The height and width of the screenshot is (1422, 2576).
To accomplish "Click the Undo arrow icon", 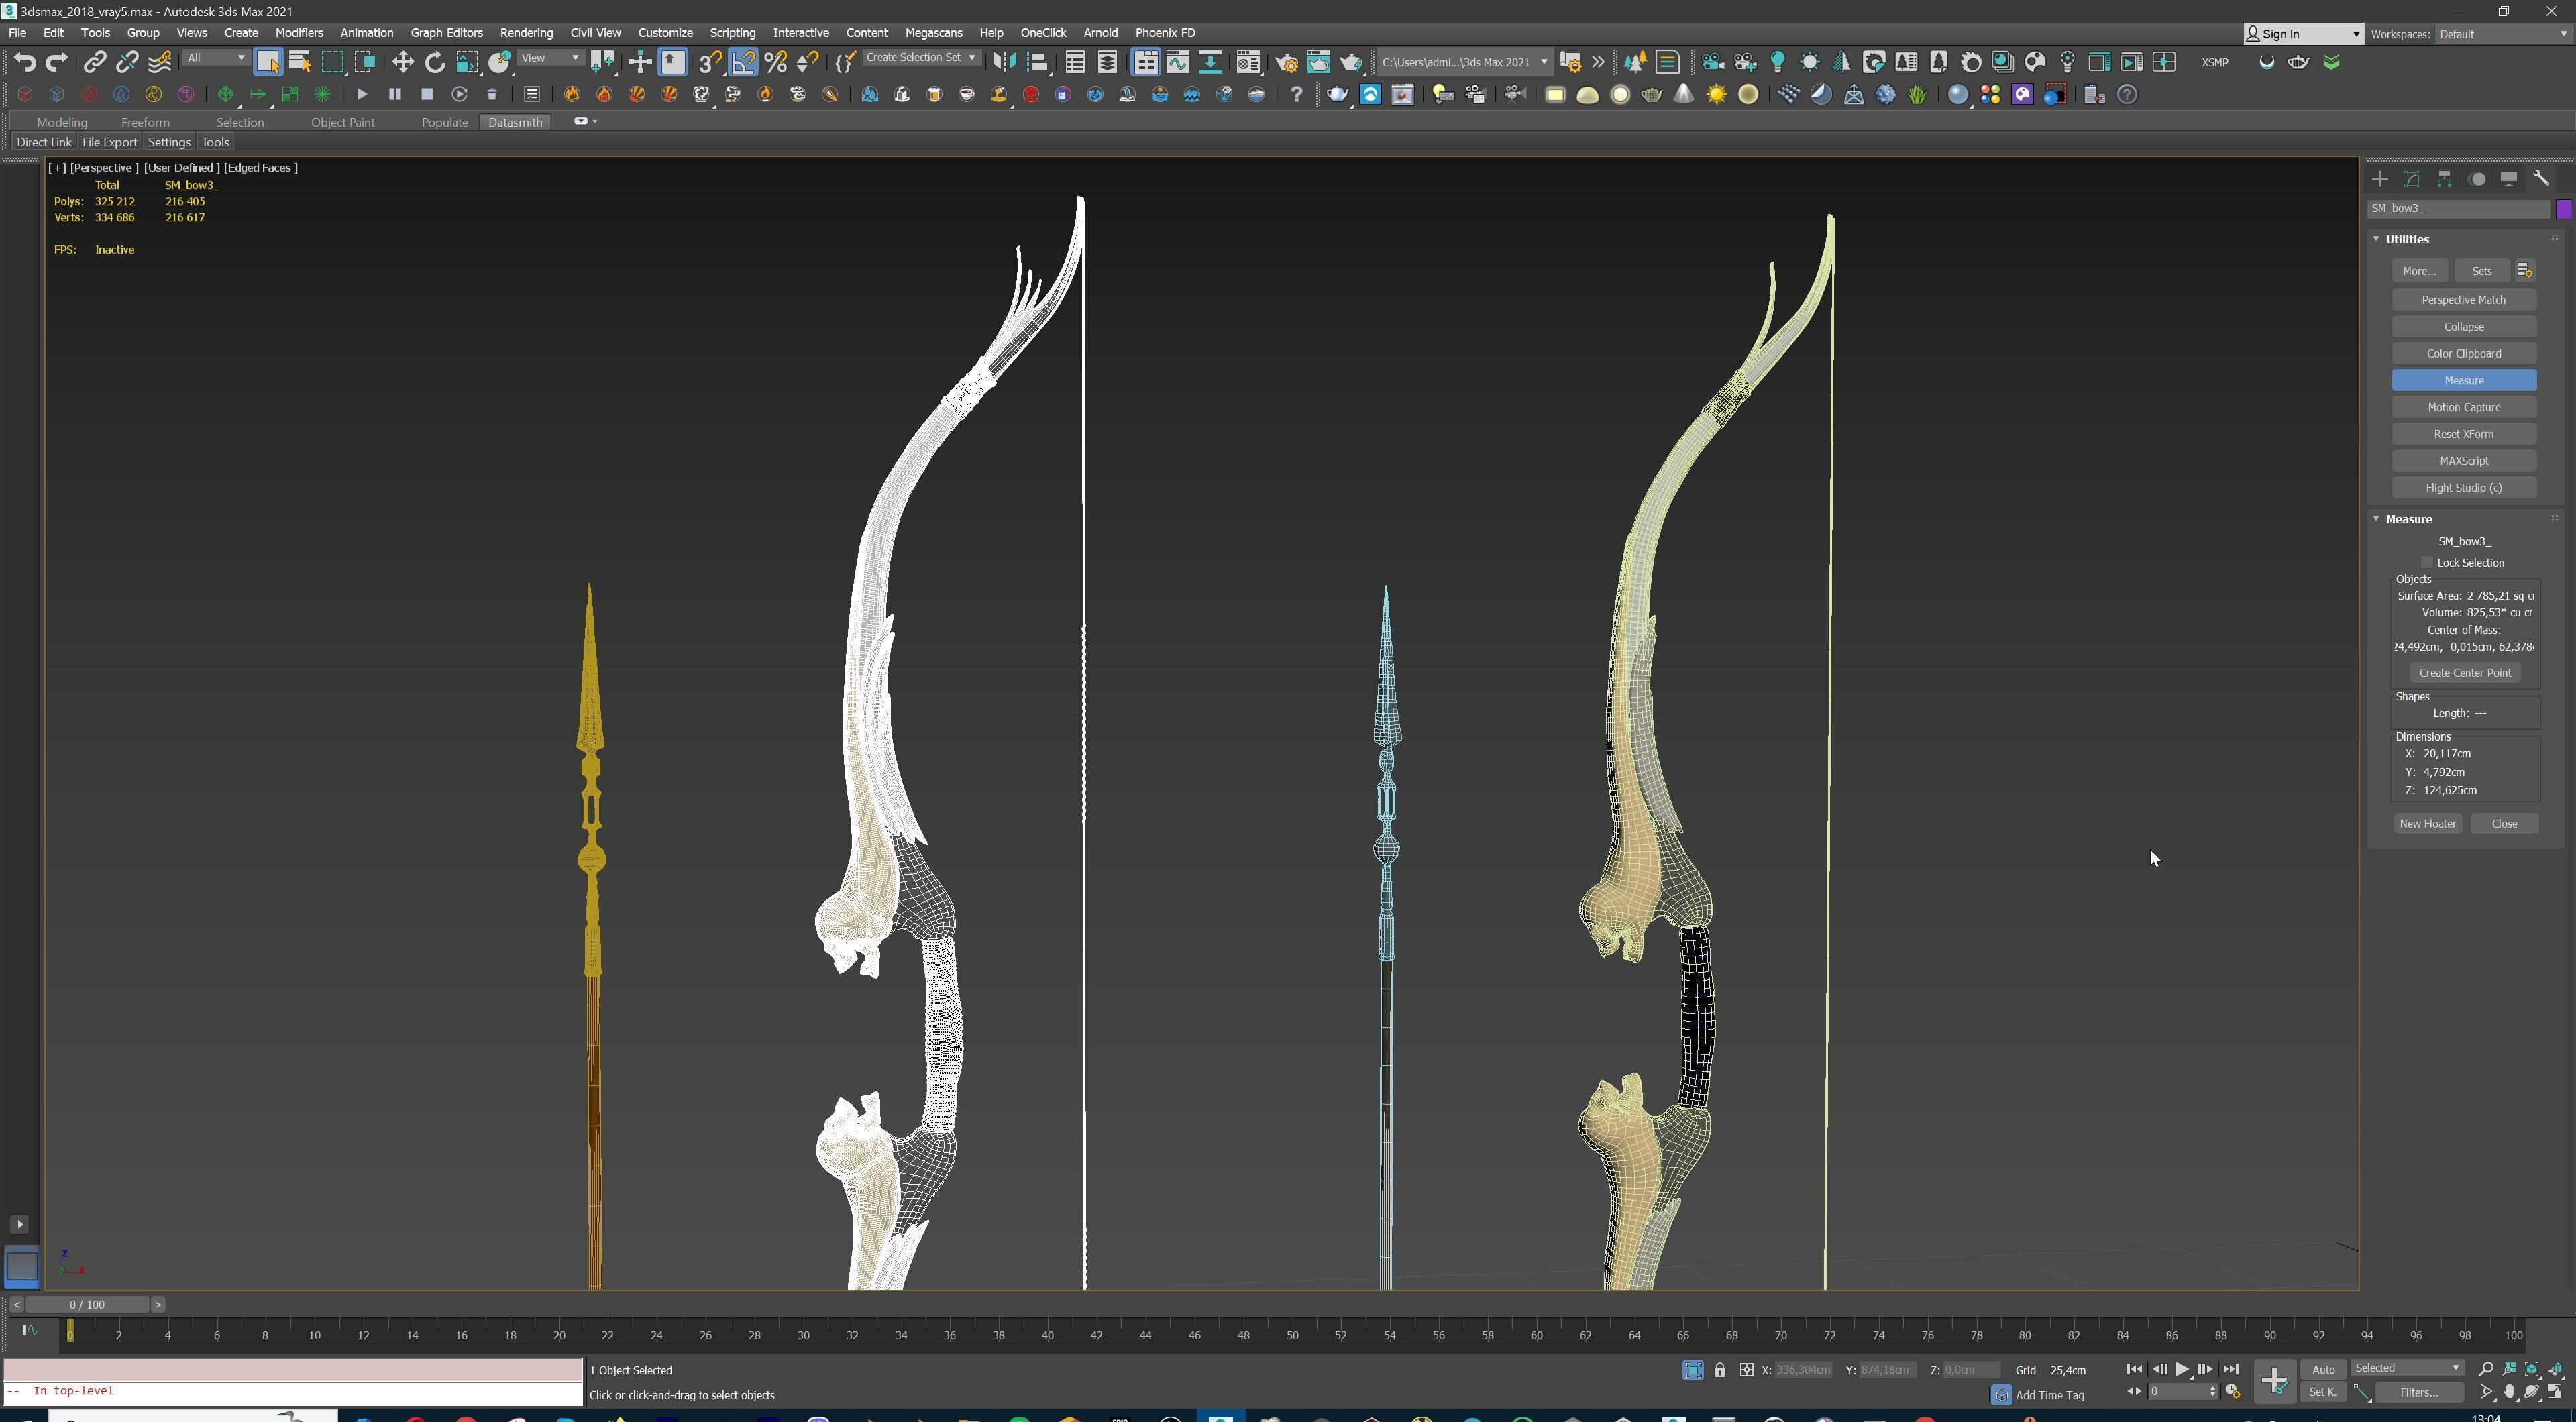I will 25,62.
